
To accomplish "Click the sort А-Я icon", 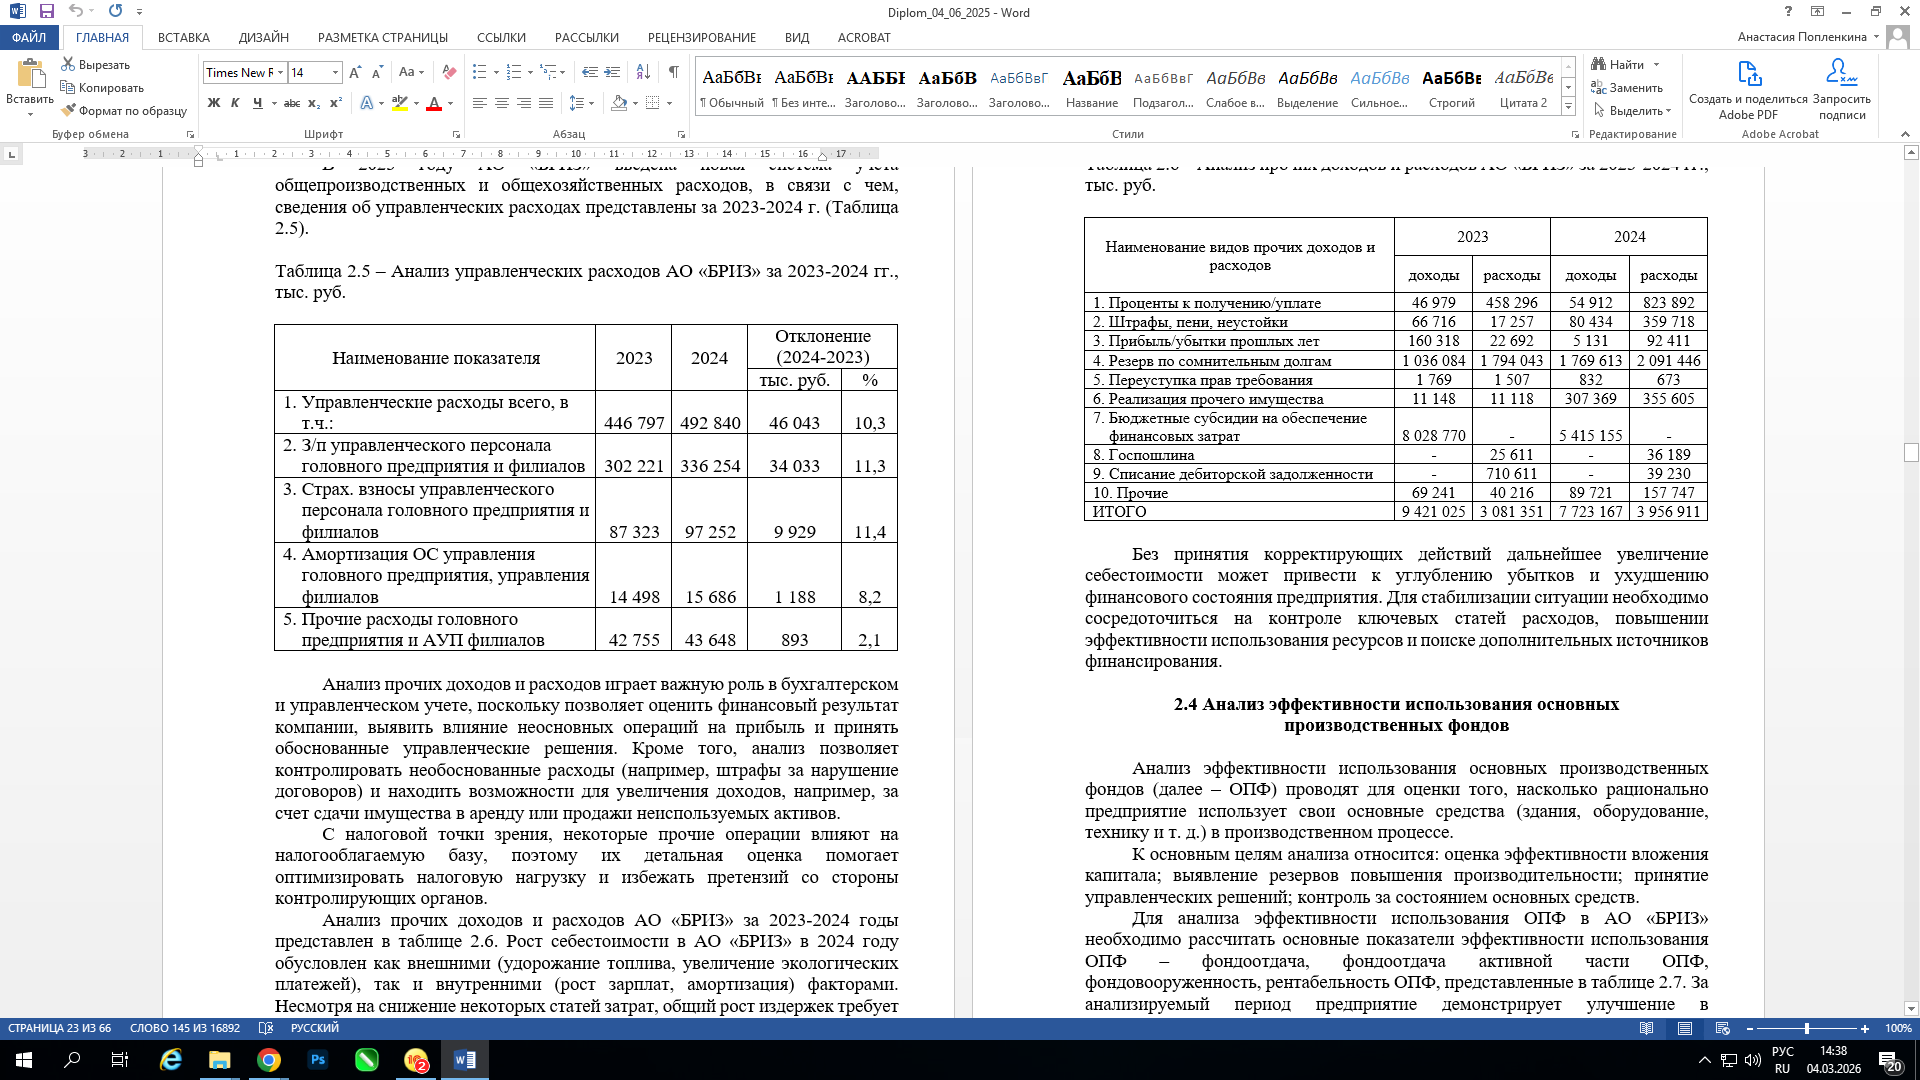I will click(x=643, y=72).
